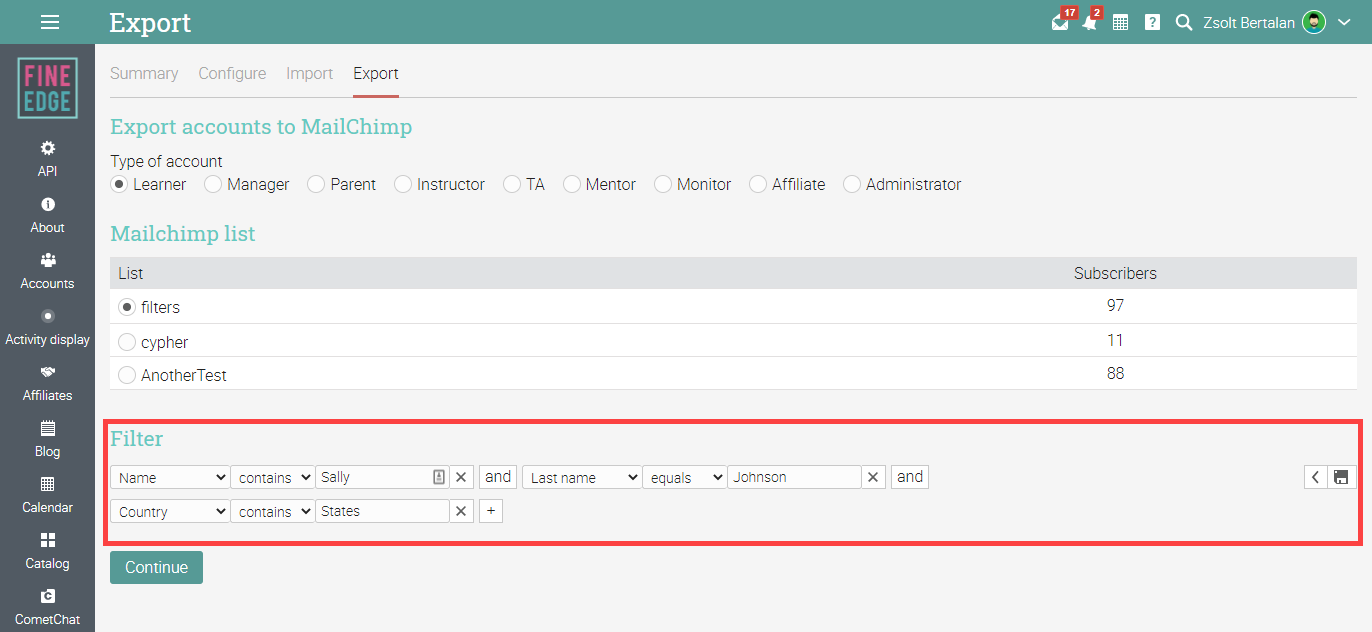Open Catalog in the sidebar
This screenshot has width=1372, height=632.
[x=47, y=551]
